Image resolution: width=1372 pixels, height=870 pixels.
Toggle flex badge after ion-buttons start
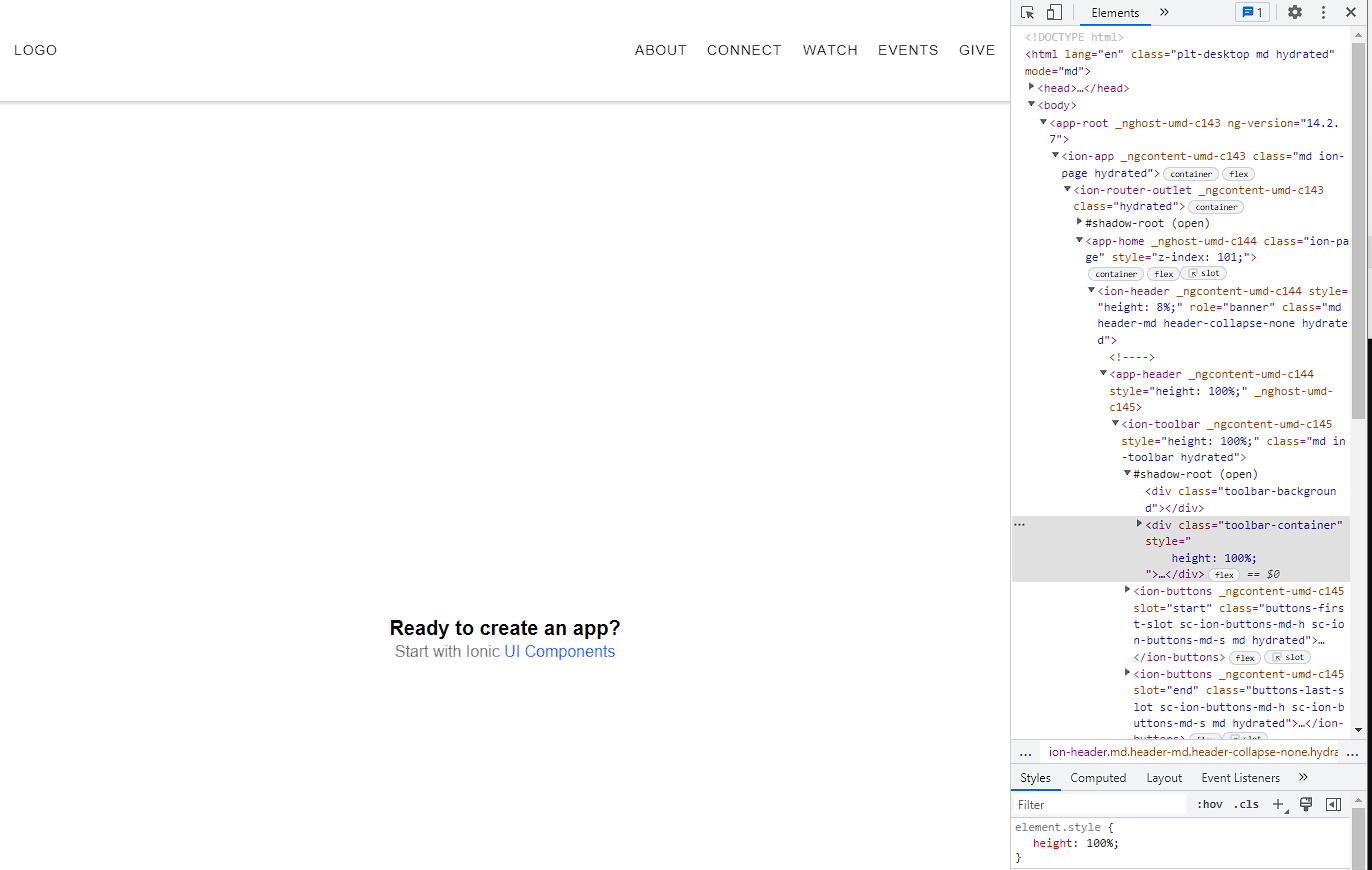(1245, 658)
